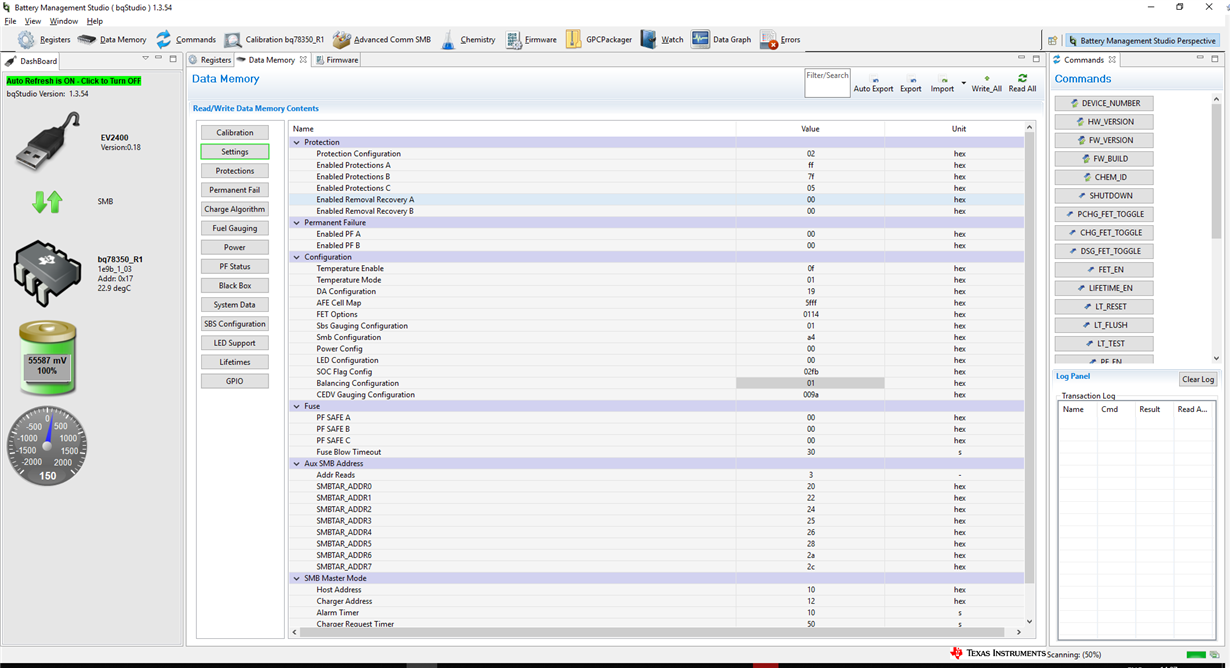The image size is (1230, 668).
Task: Collapse the Permanent Failure group
Action: coord(296,222)
